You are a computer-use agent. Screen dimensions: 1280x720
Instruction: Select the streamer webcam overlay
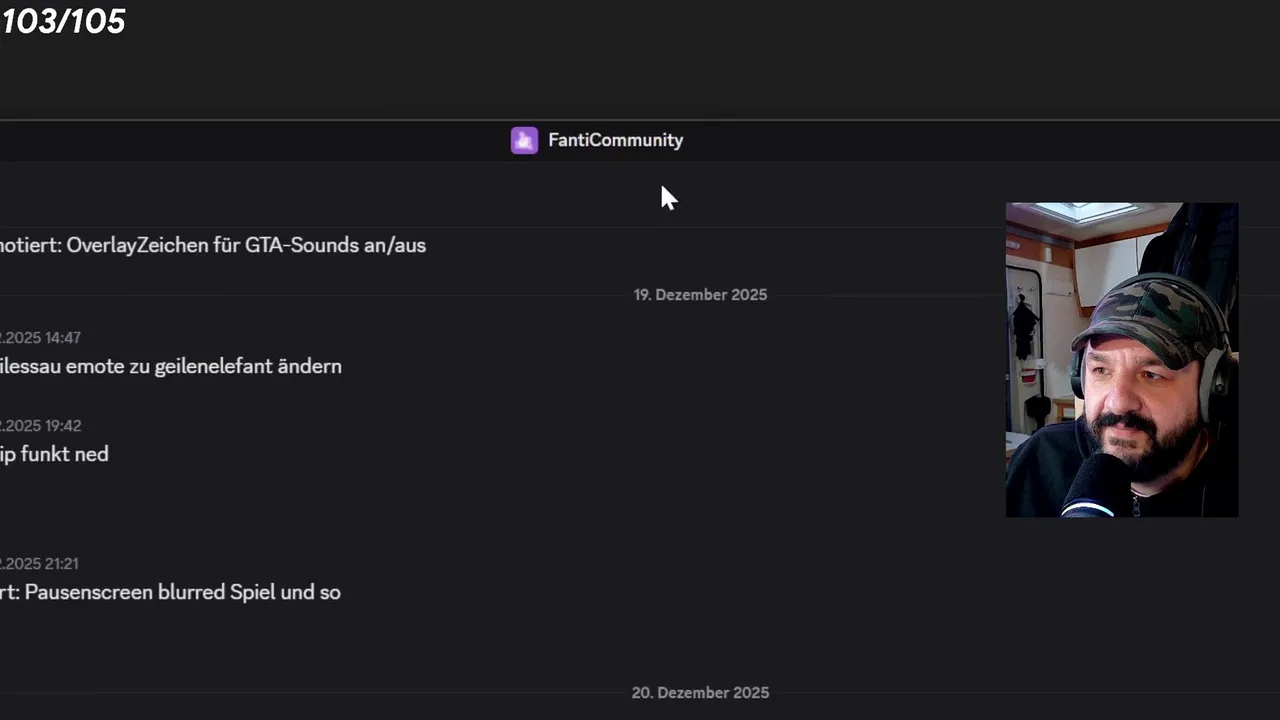pyautogui.click(x=1121, y=360)
